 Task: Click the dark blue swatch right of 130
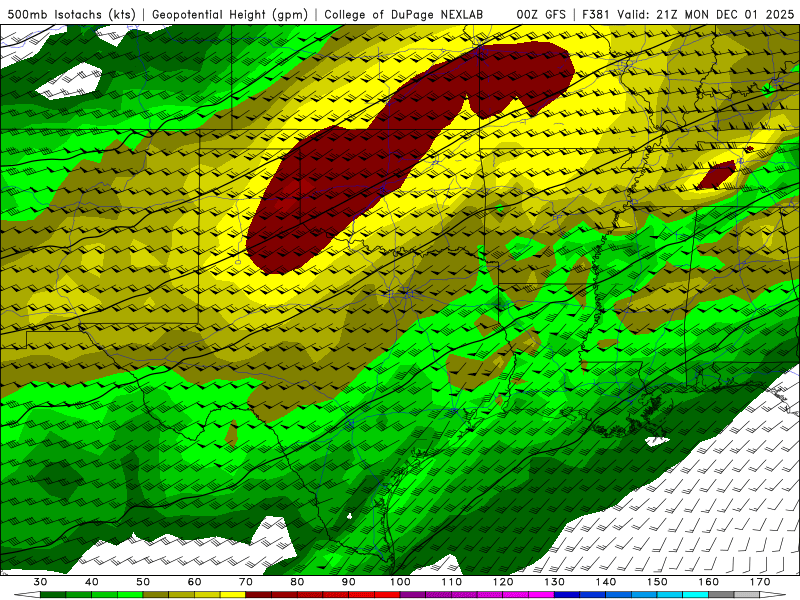[567, 596]
